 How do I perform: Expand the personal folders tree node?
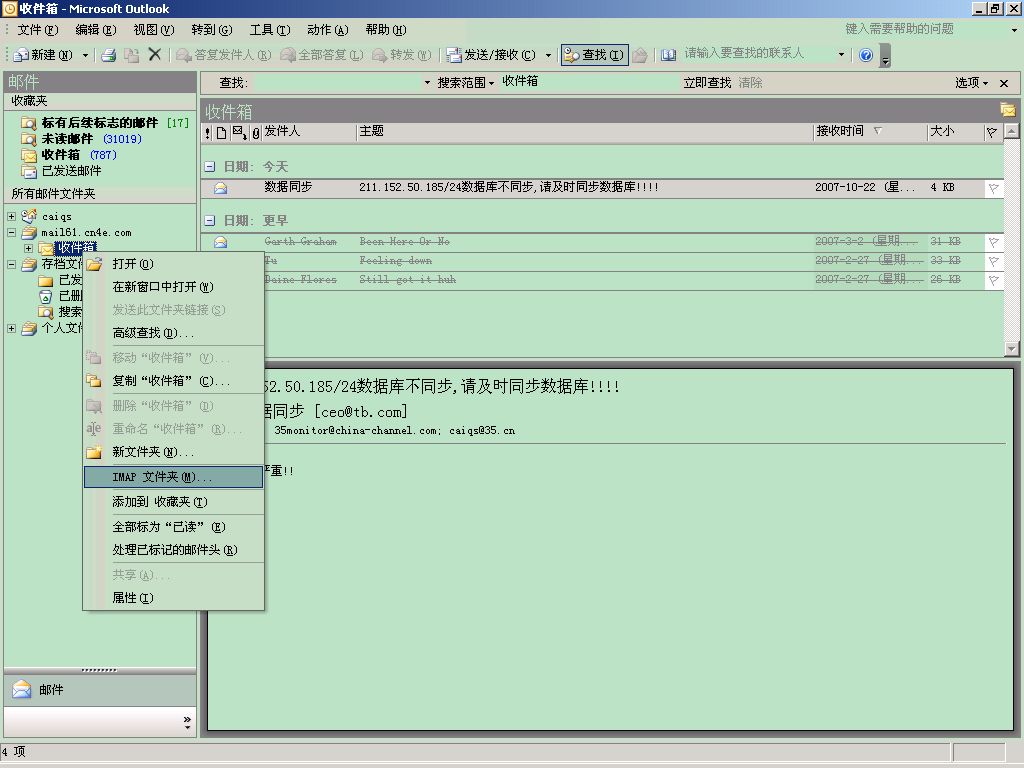coord(11,328)
